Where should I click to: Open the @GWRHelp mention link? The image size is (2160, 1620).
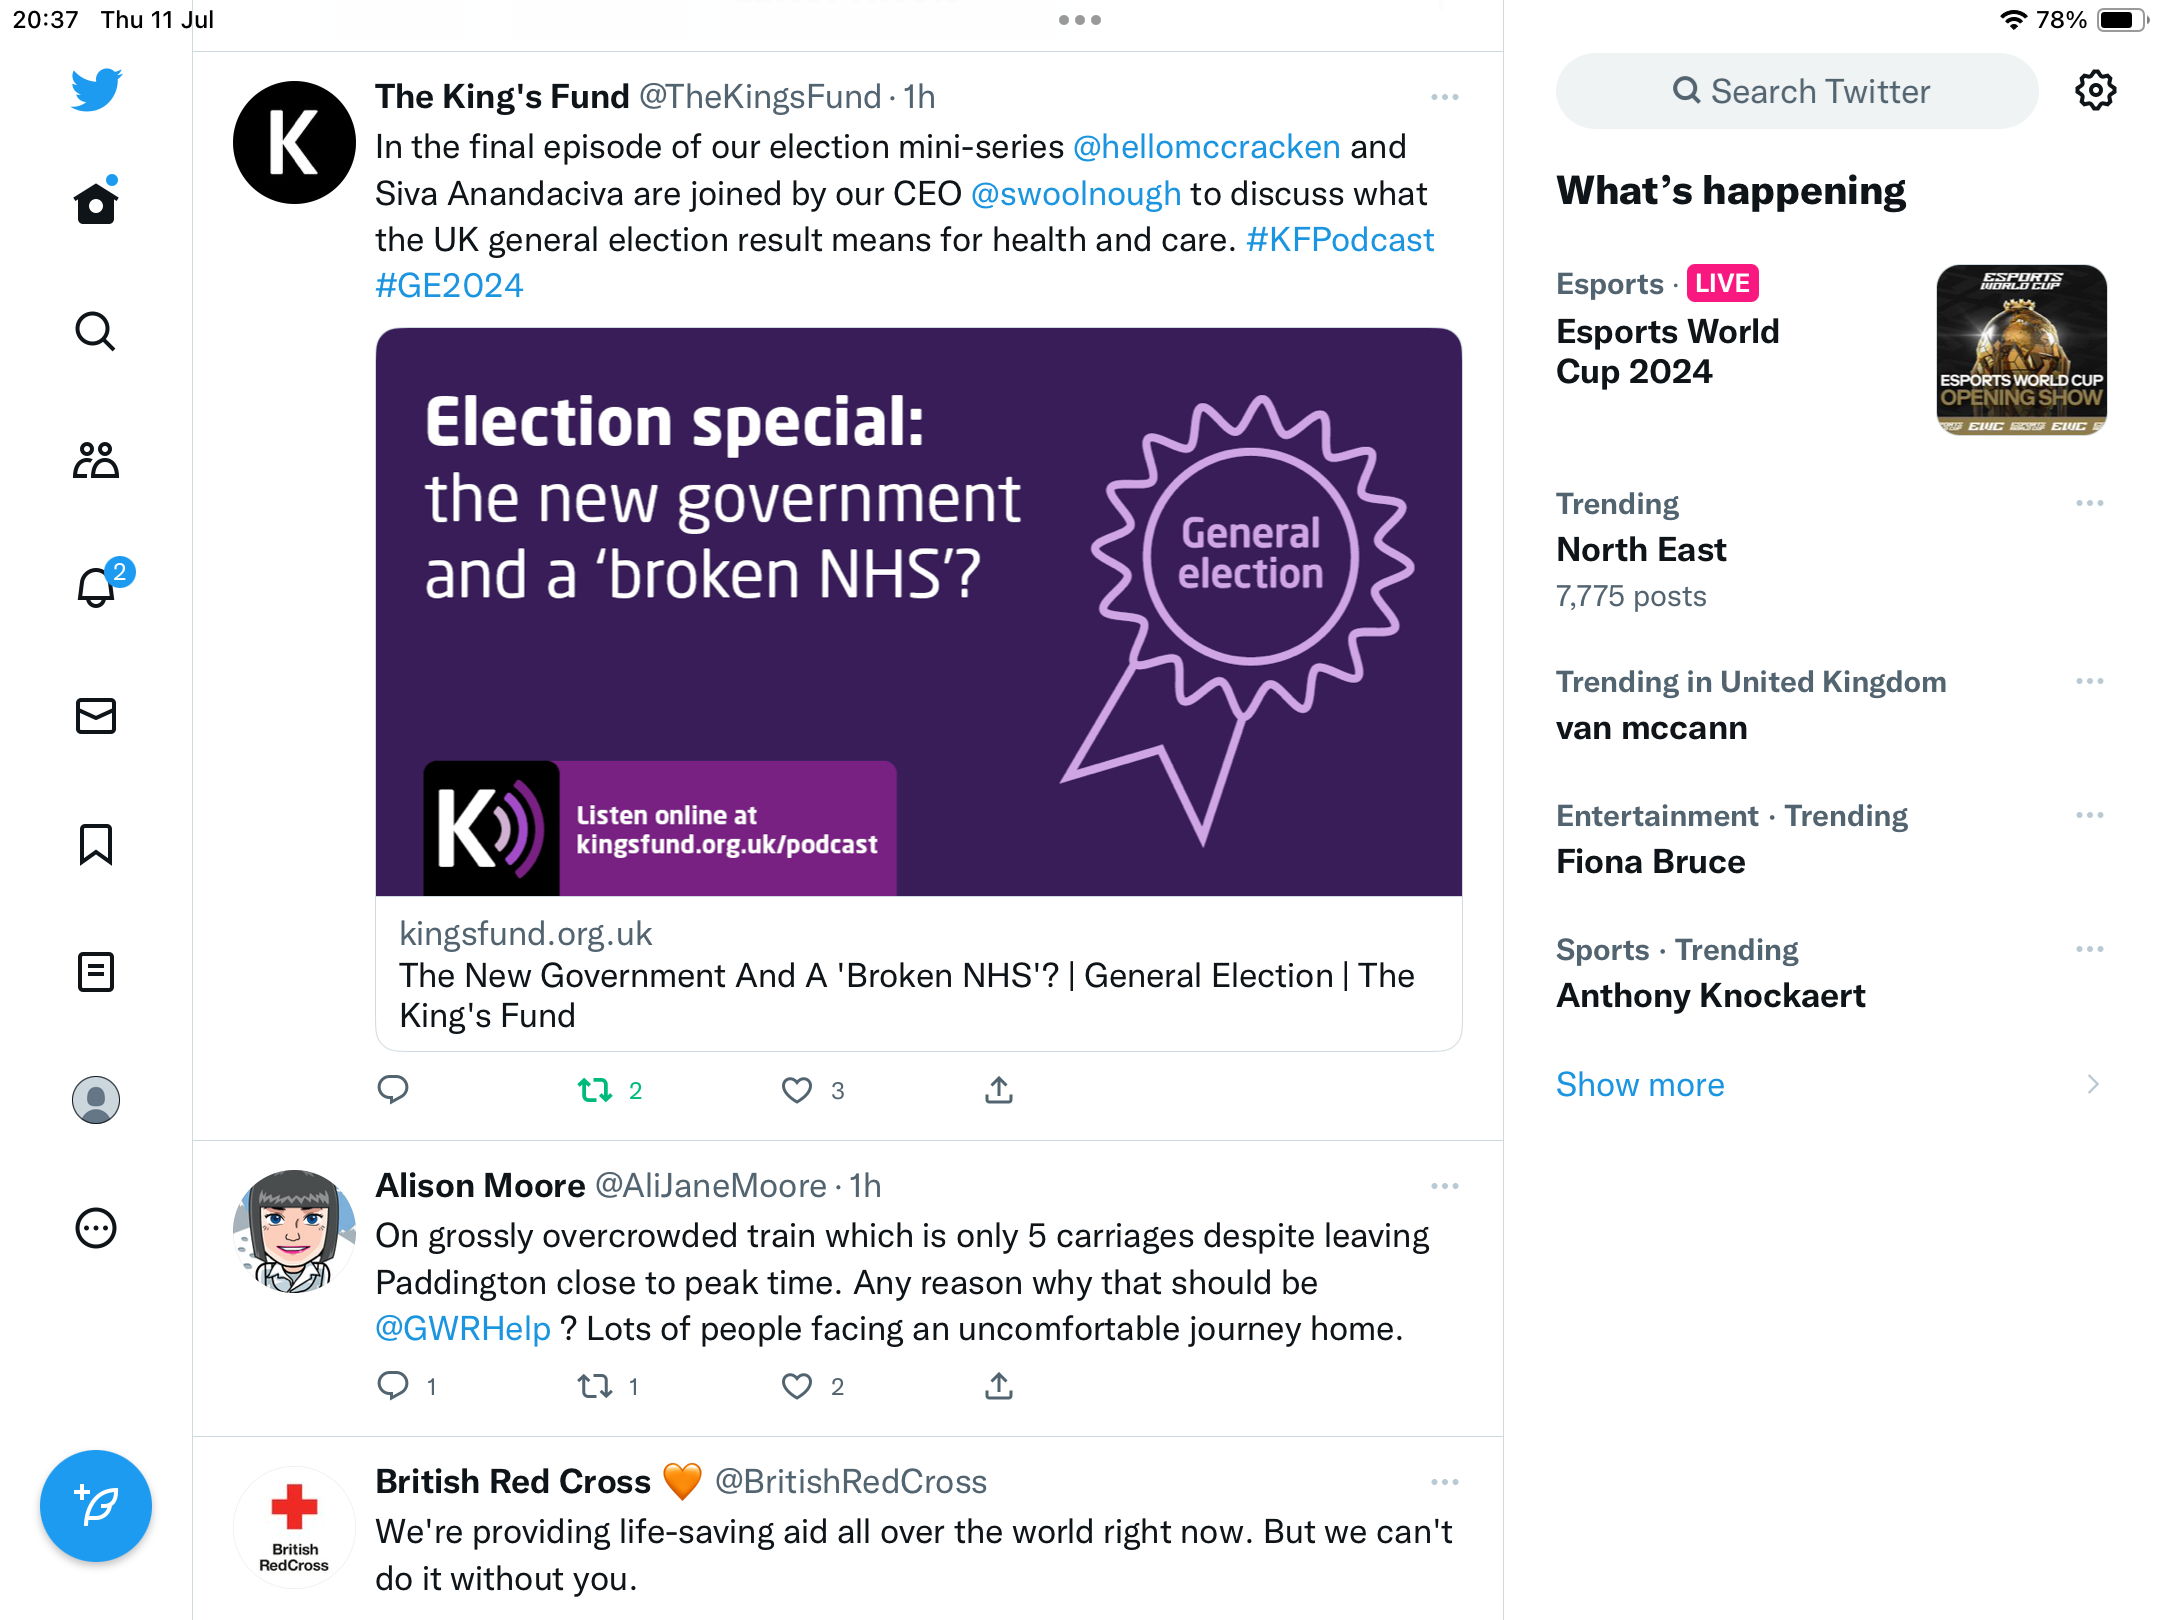(463, 1329)
